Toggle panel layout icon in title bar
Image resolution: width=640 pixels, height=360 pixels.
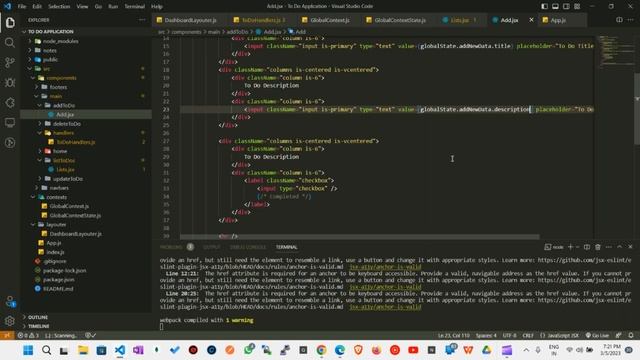(x=555, y=6)
